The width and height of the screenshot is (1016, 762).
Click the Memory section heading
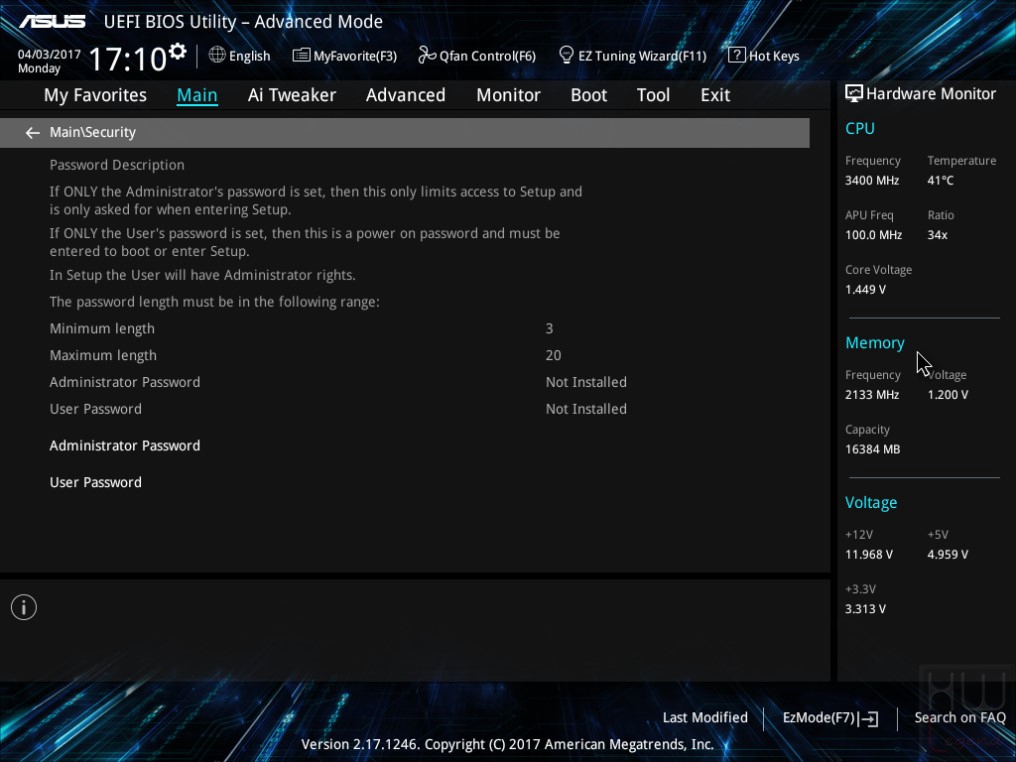(875, 343)
